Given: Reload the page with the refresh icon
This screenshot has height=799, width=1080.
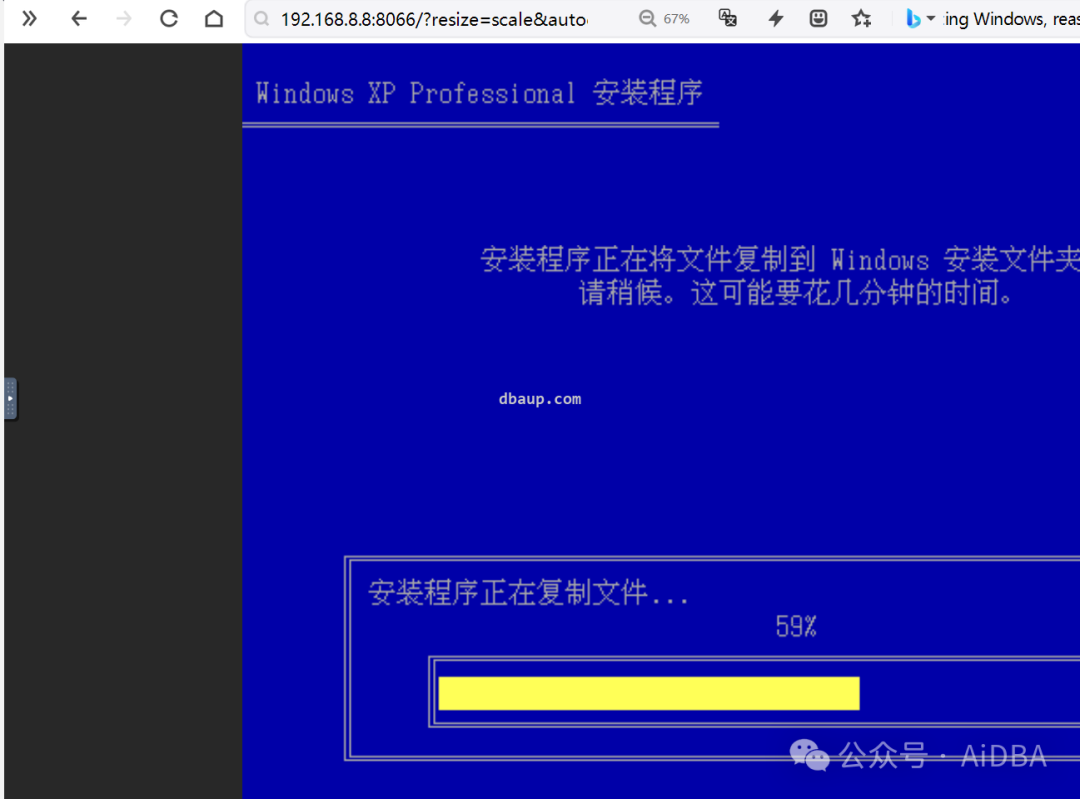Looking at the screenshot, I should (x=169, y=19).
